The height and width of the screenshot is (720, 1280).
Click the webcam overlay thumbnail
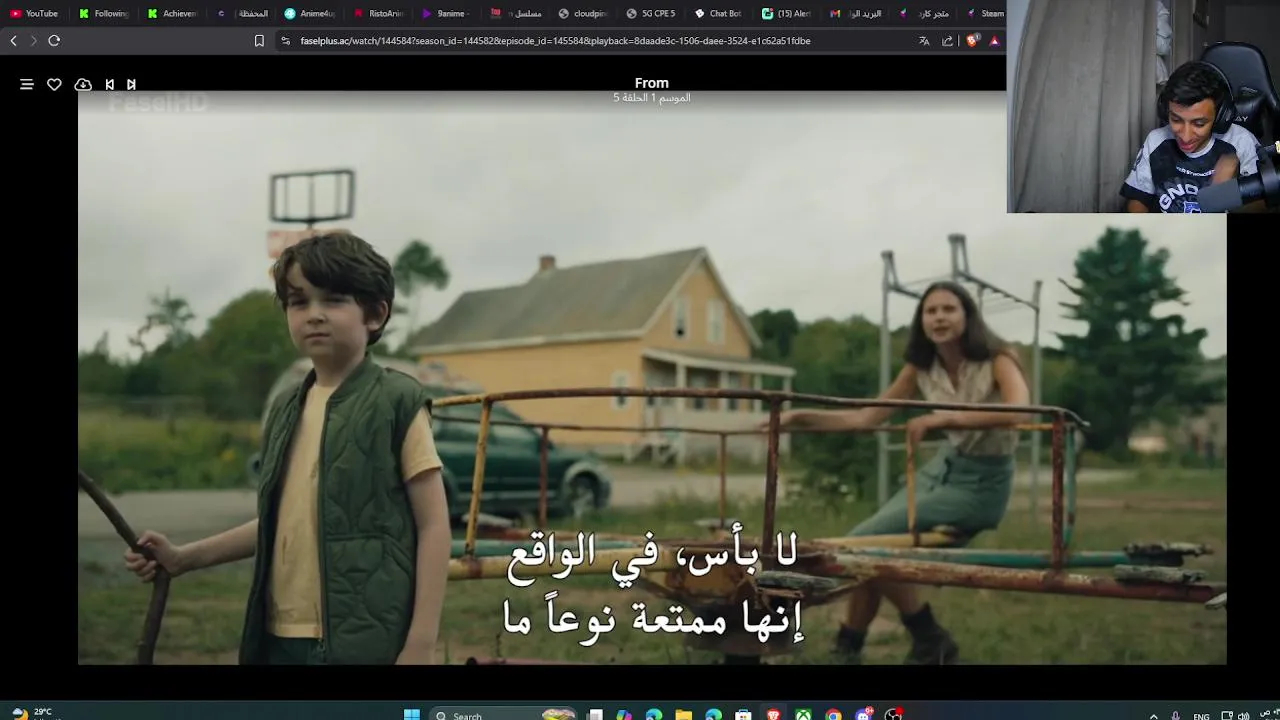coord(1143,106)
